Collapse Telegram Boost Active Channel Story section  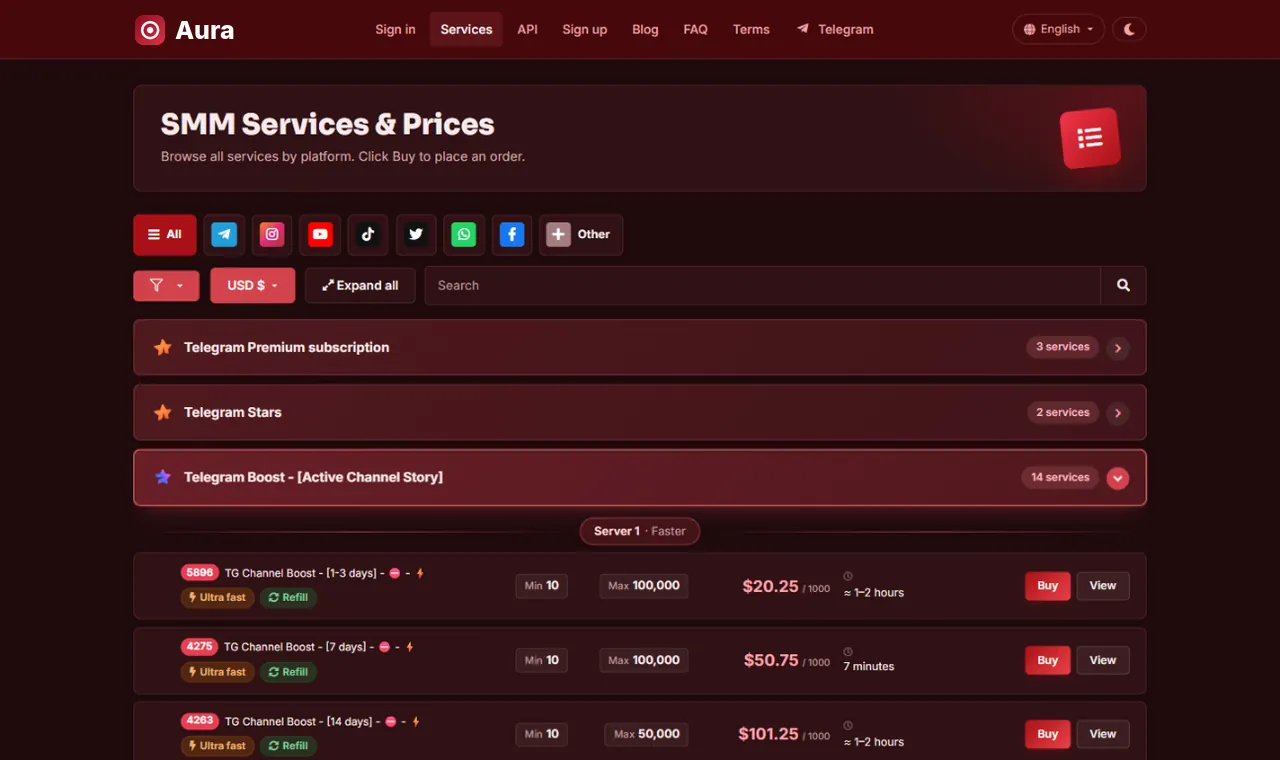pos(1118,478)
